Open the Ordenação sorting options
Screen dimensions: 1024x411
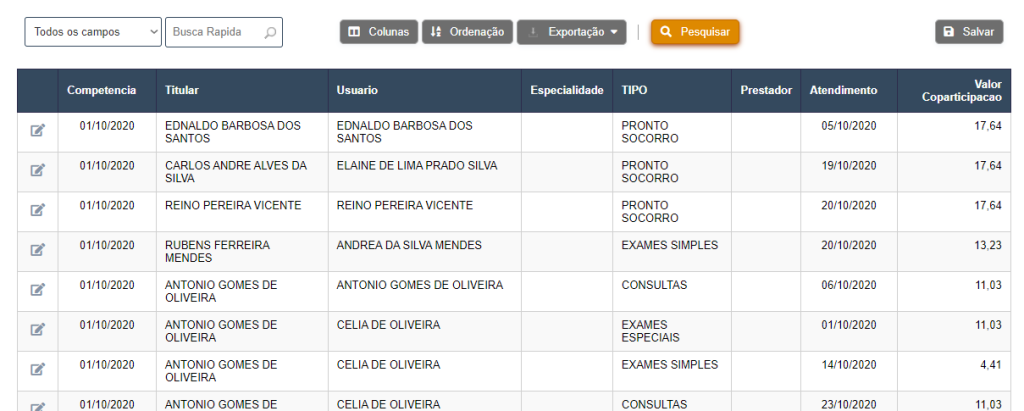pos(468,32)
